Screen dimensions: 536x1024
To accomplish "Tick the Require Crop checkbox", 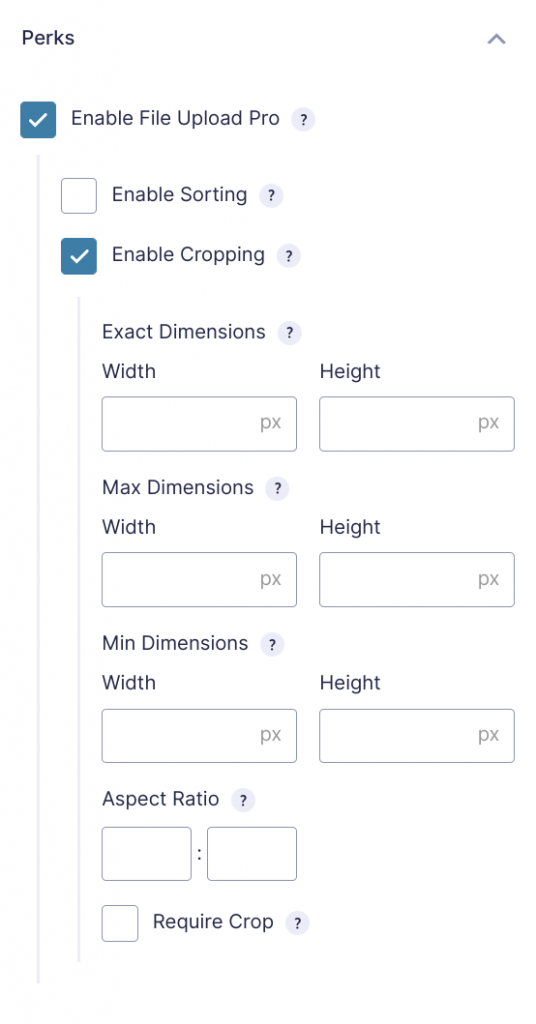I will point(120,923).
